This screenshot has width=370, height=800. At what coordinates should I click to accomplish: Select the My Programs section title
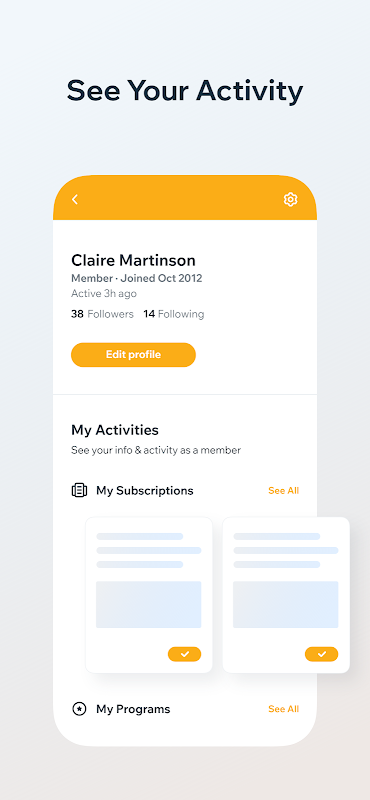(x=133, y=709)
